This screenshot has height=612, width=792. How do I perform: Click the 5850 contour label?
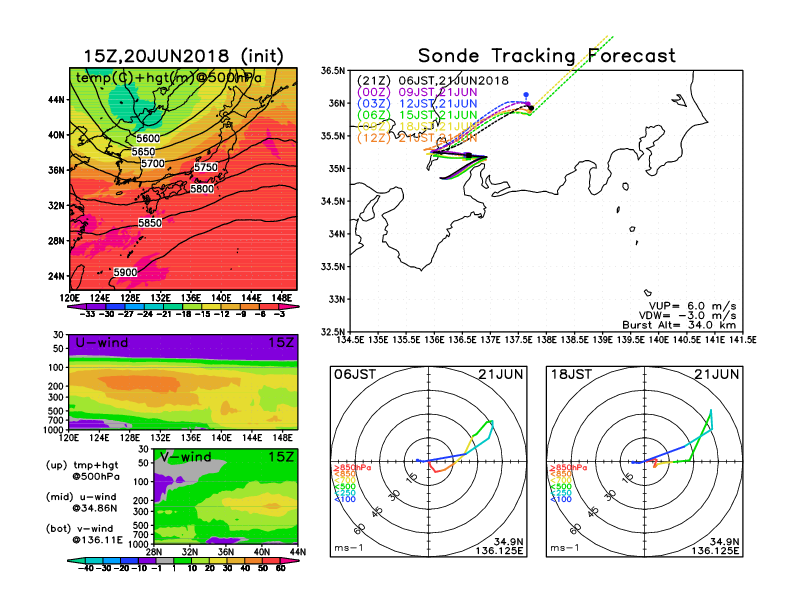point(150,223)
